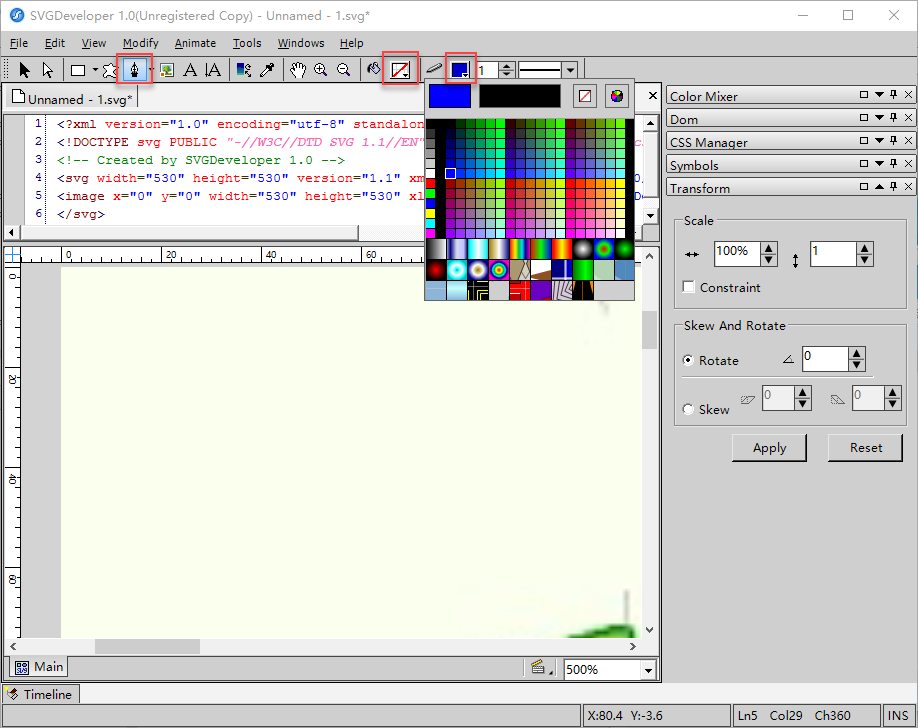
Task: Open the 500% zoom level dropdown
Action: (648, 669)
